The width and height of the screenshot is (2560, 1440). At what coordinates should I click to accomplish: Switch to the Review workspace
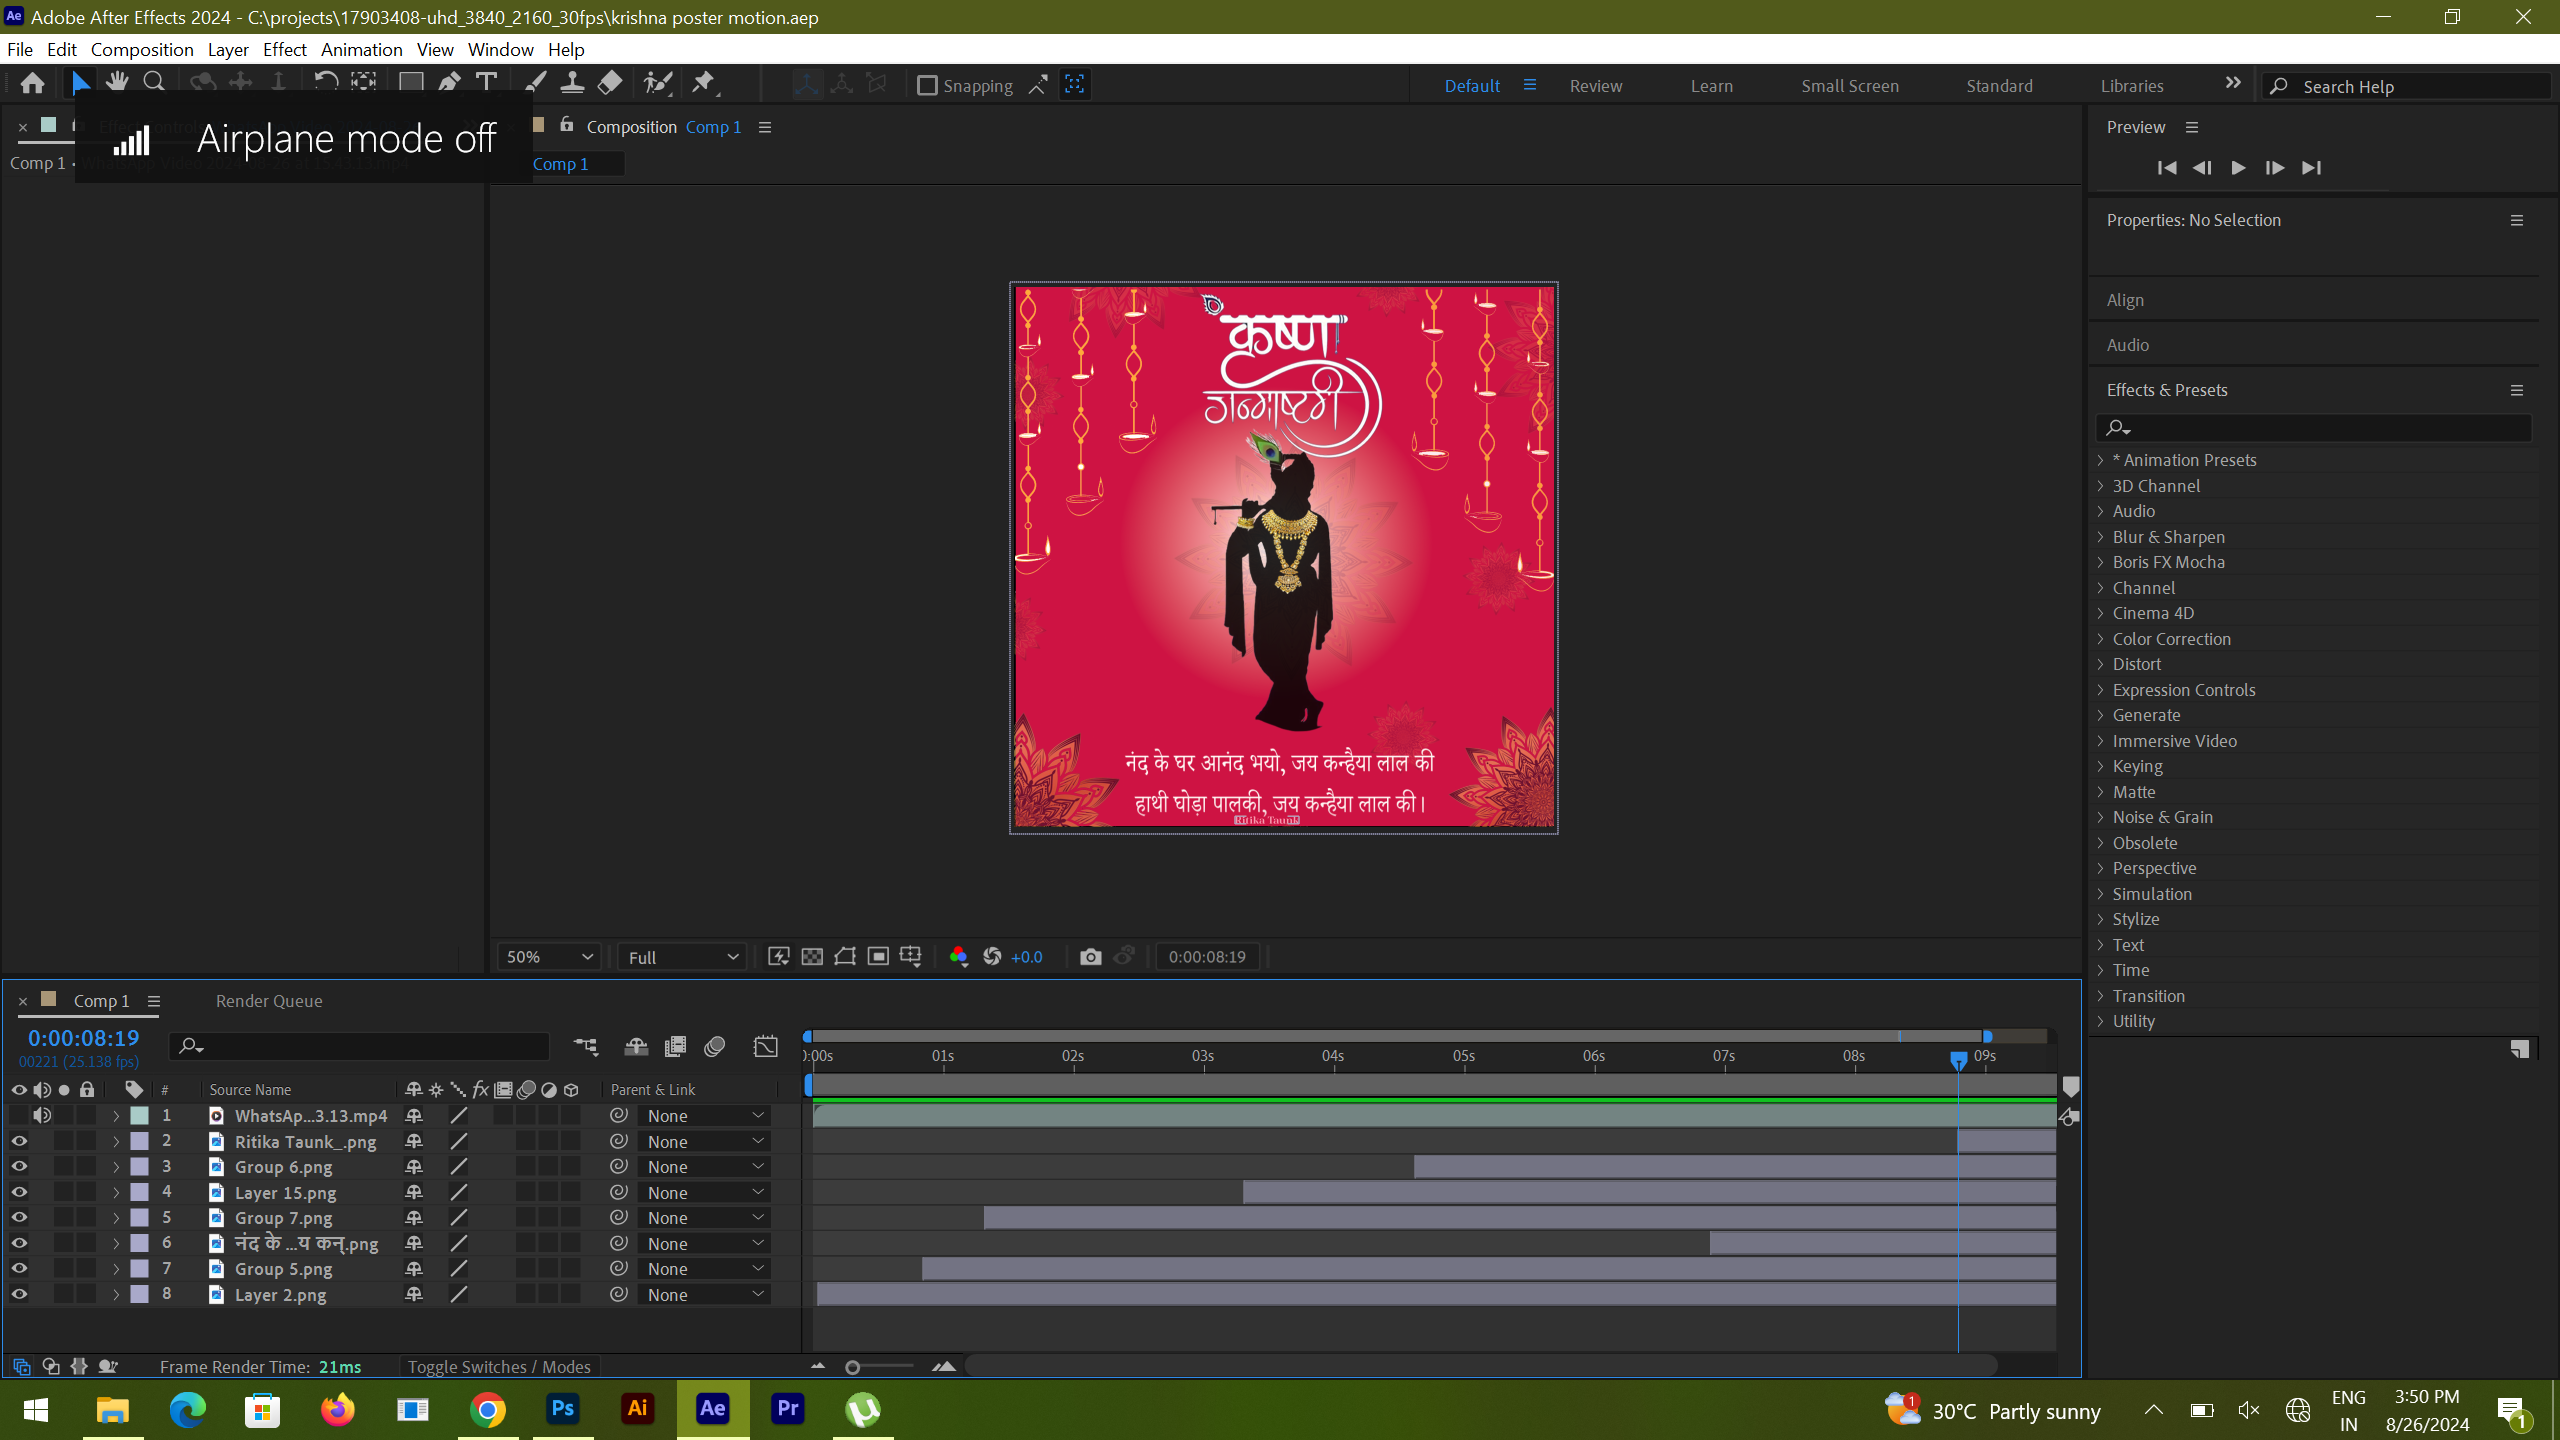[x=1596, y=86]
